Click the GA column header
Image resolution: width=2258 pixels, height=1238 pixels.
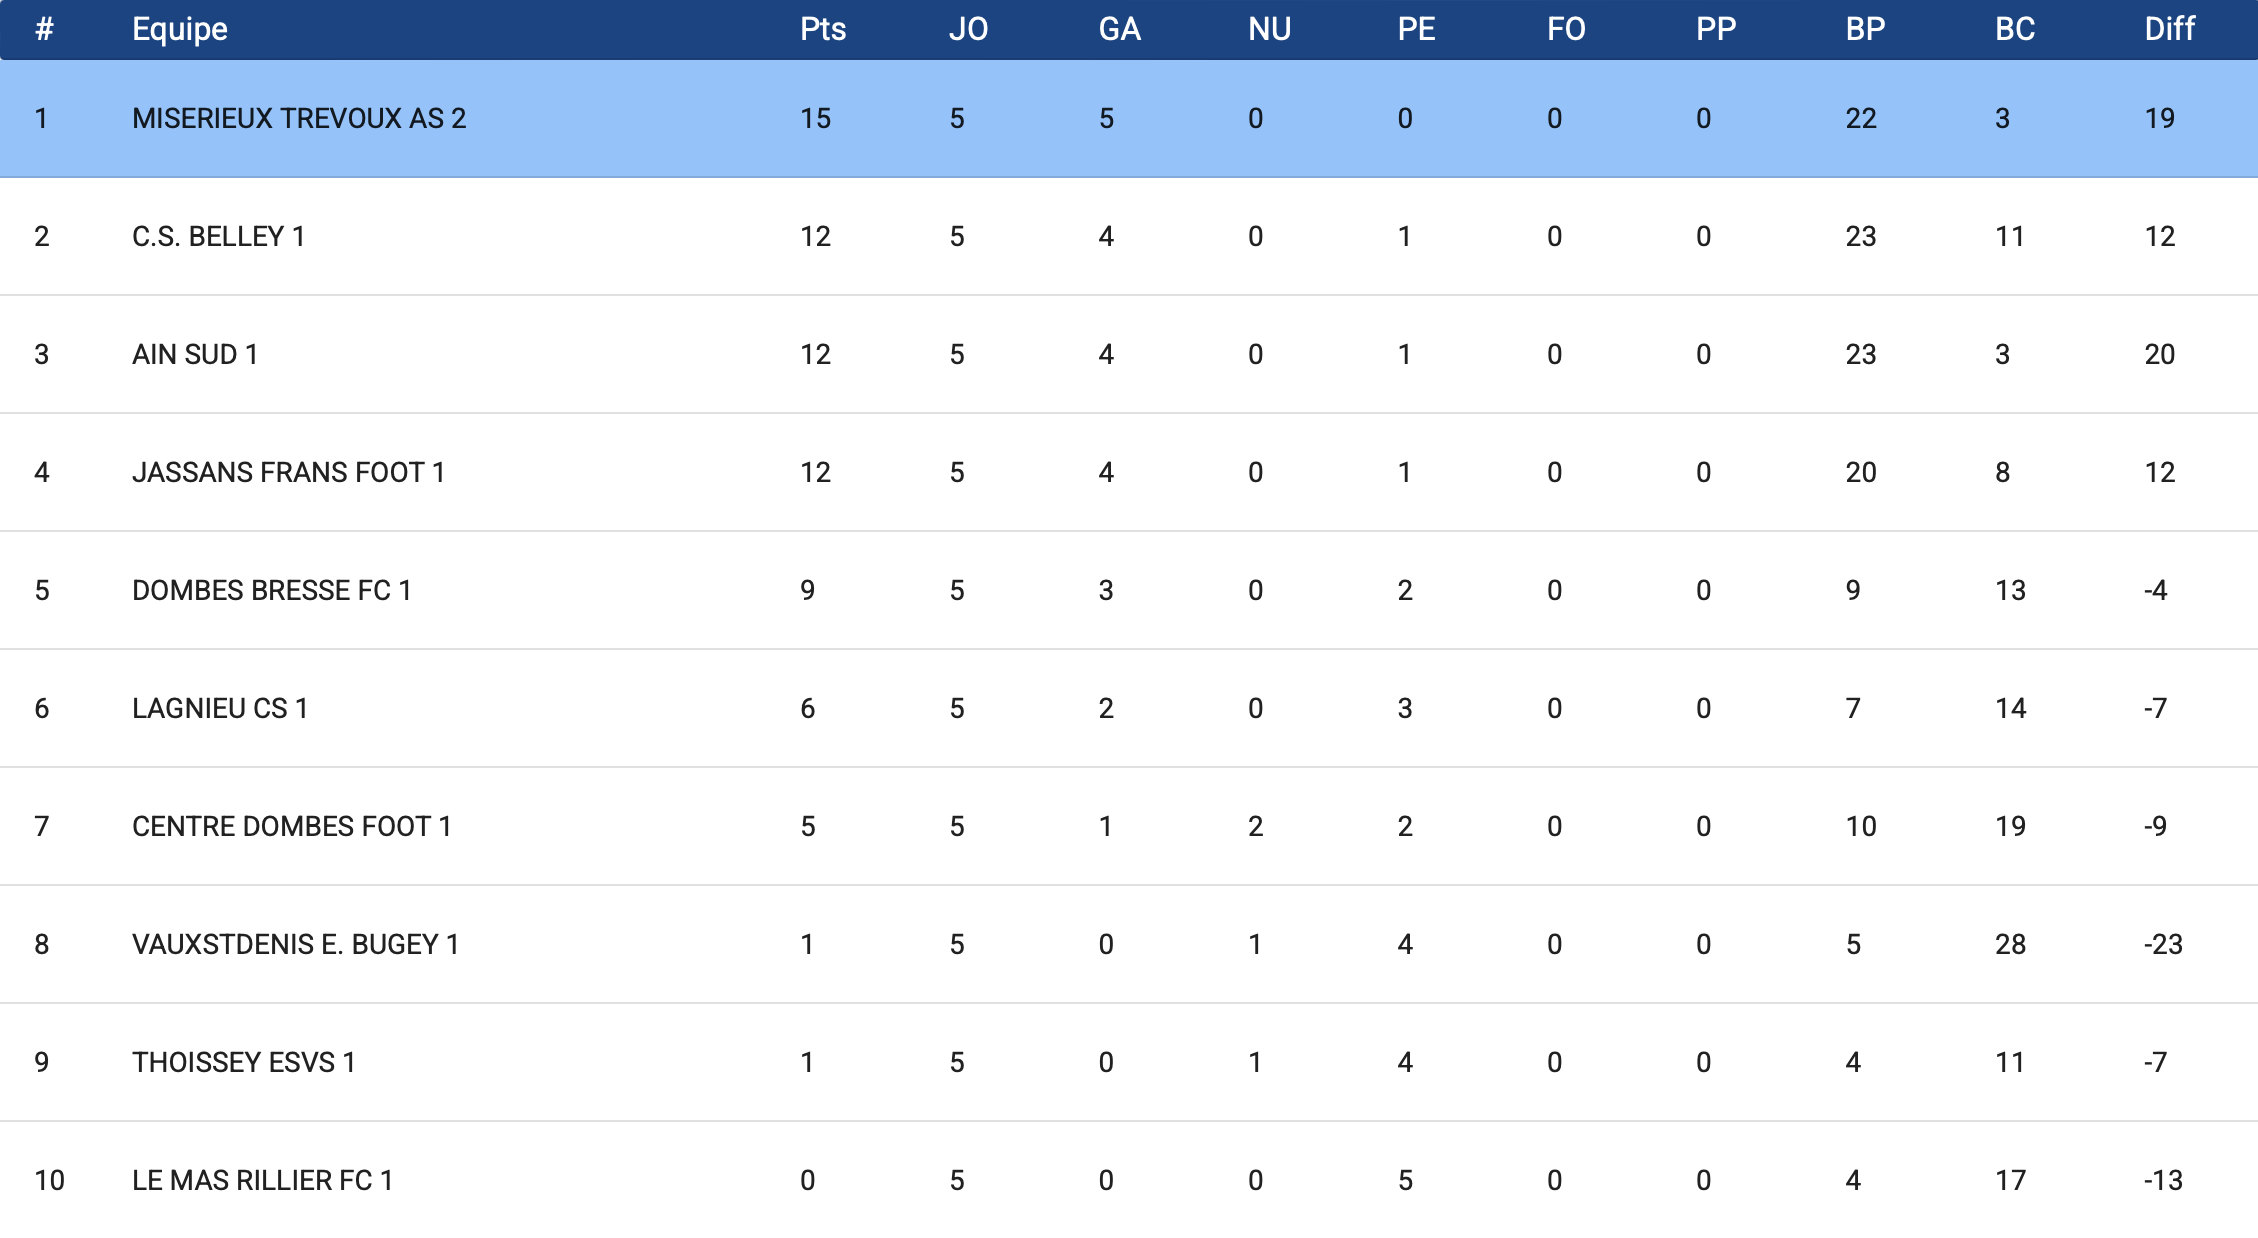pos(1119,29)
